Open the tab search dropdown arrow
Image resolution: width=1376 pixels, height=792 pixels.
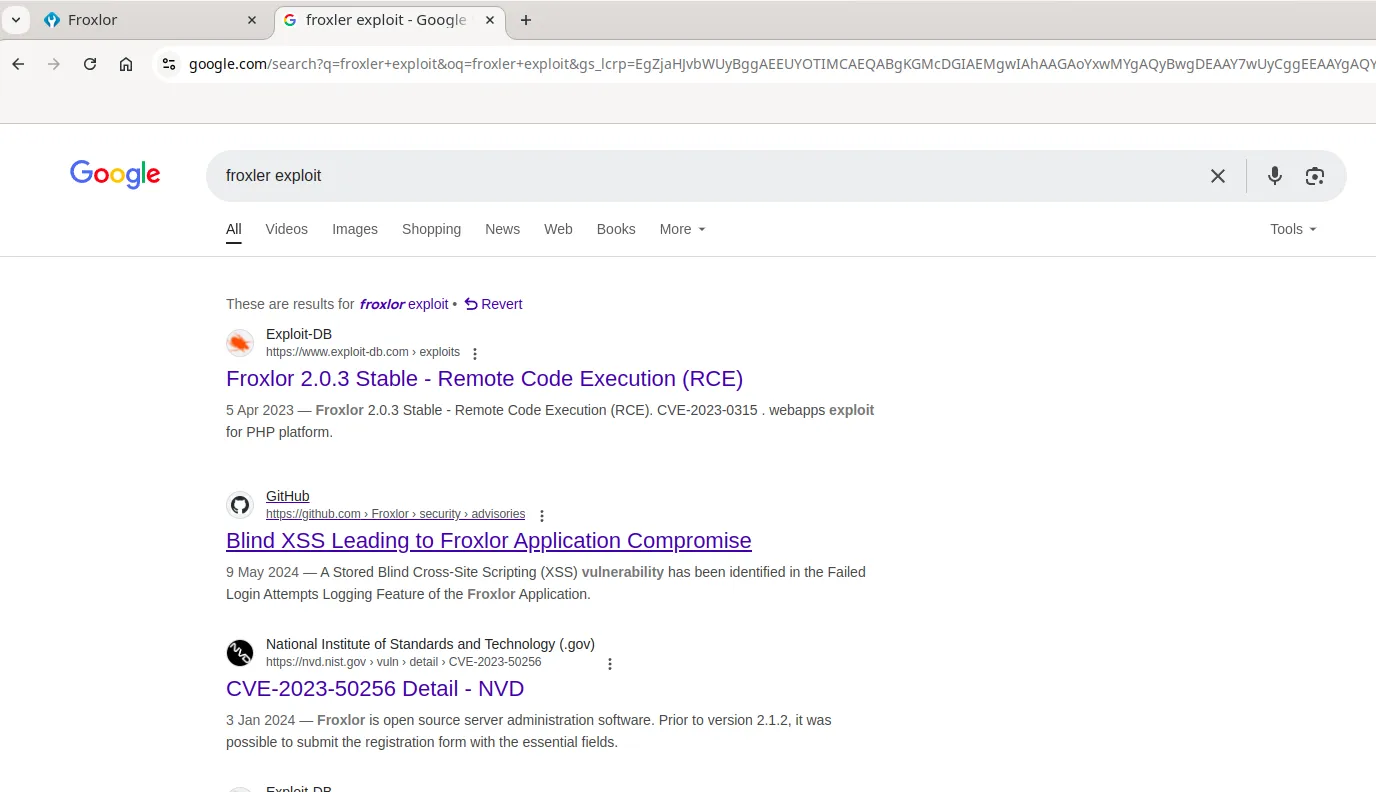[16, 20]
